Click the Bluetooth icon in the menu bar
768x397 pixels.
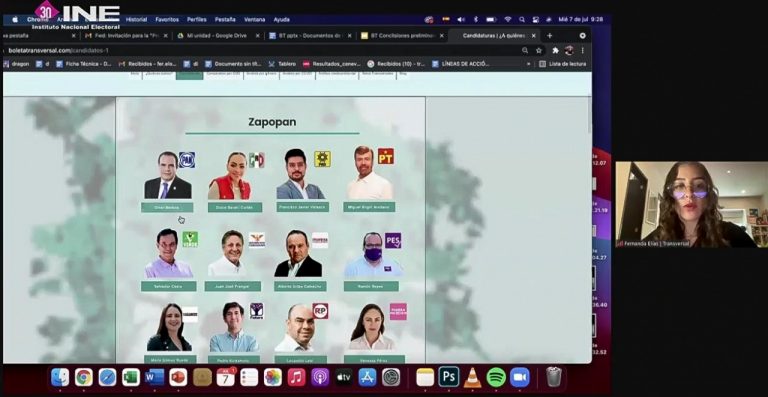click(x=475, y=20)
